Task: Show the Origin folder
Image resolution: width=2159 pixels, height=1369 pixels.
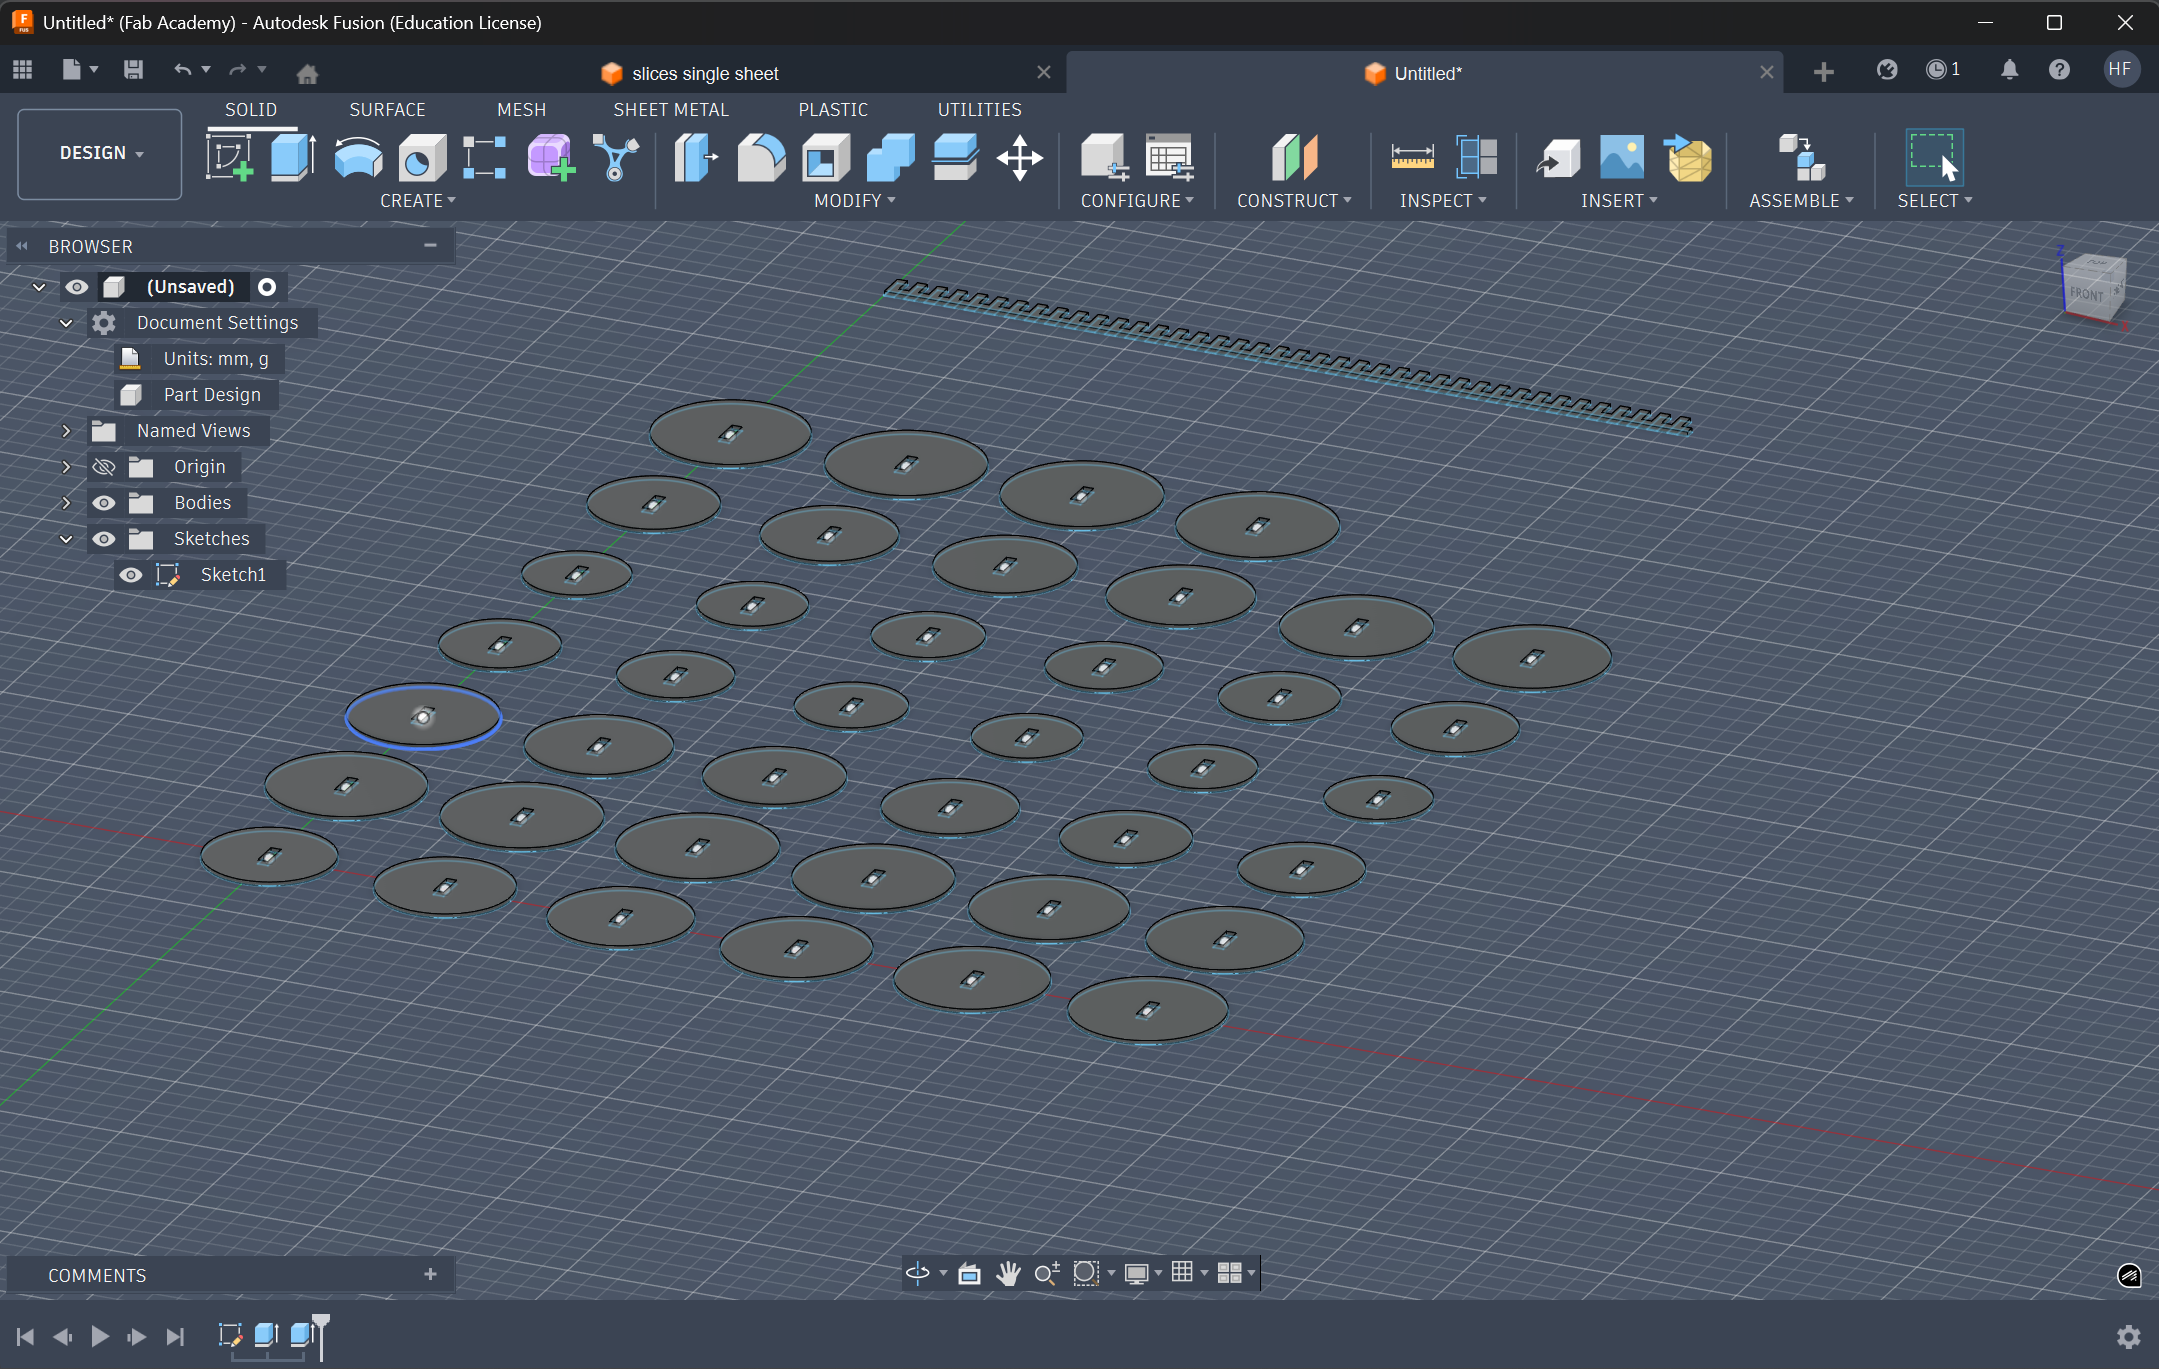Action: [x=104, y=466]
